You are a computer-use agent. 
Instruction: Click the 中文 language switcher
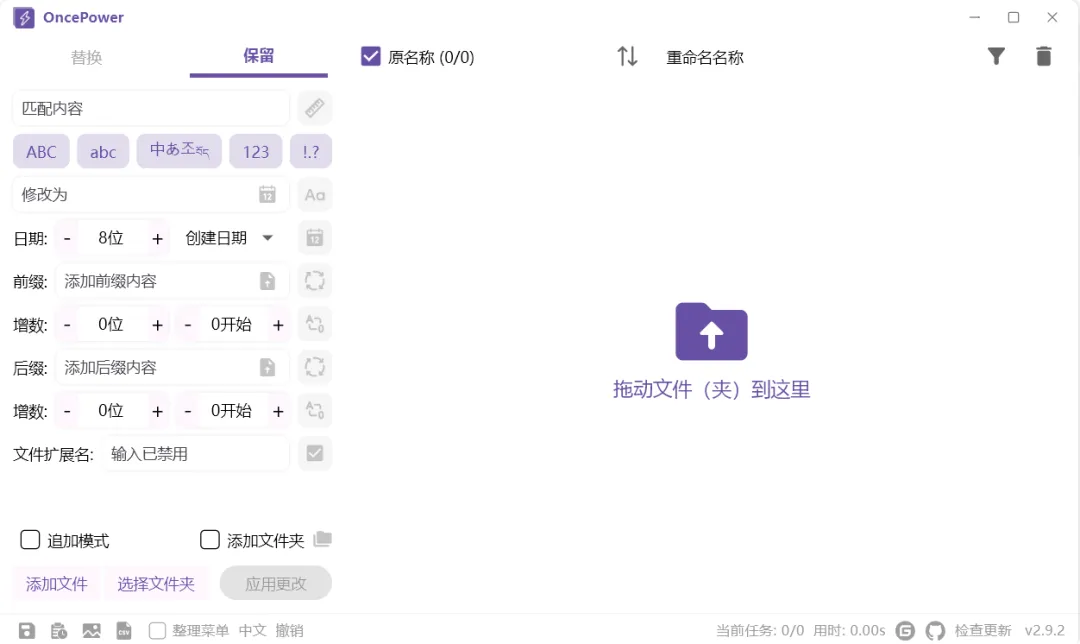pyautogui.click(x=252, y=630)
